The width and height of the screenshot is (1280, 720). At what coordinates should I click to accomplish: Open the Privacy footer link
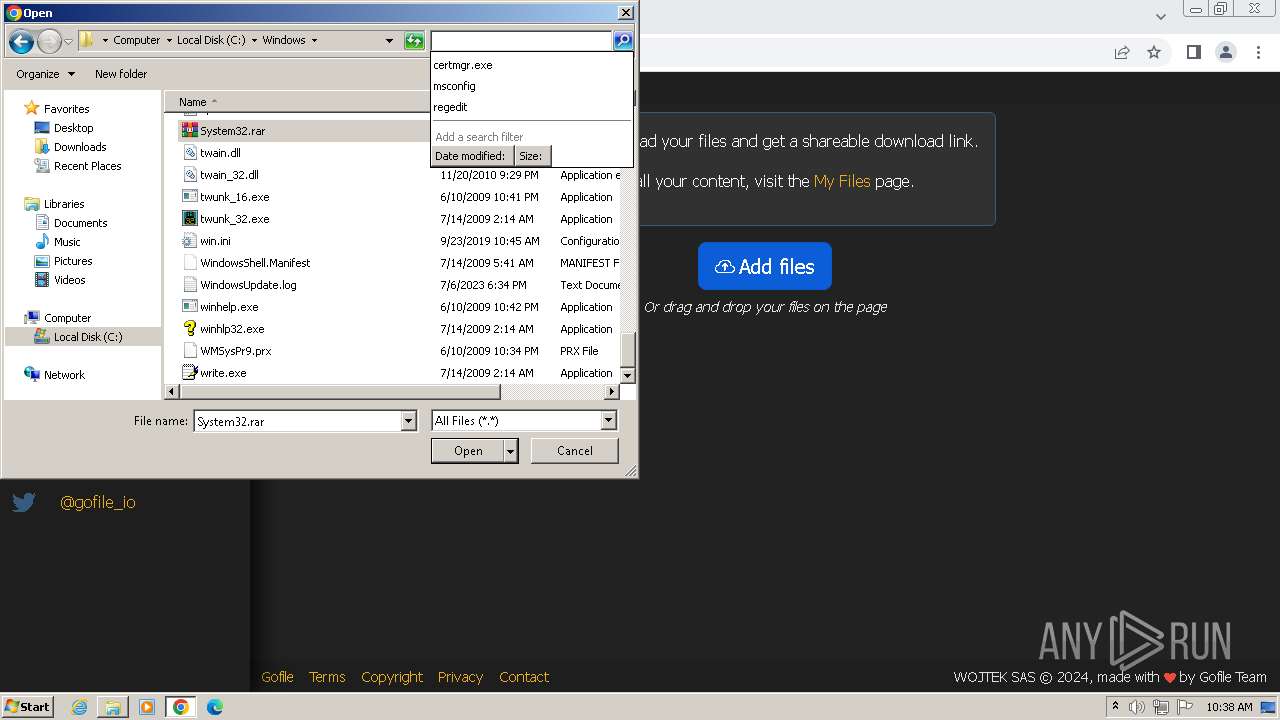click(x=460, y=677)
